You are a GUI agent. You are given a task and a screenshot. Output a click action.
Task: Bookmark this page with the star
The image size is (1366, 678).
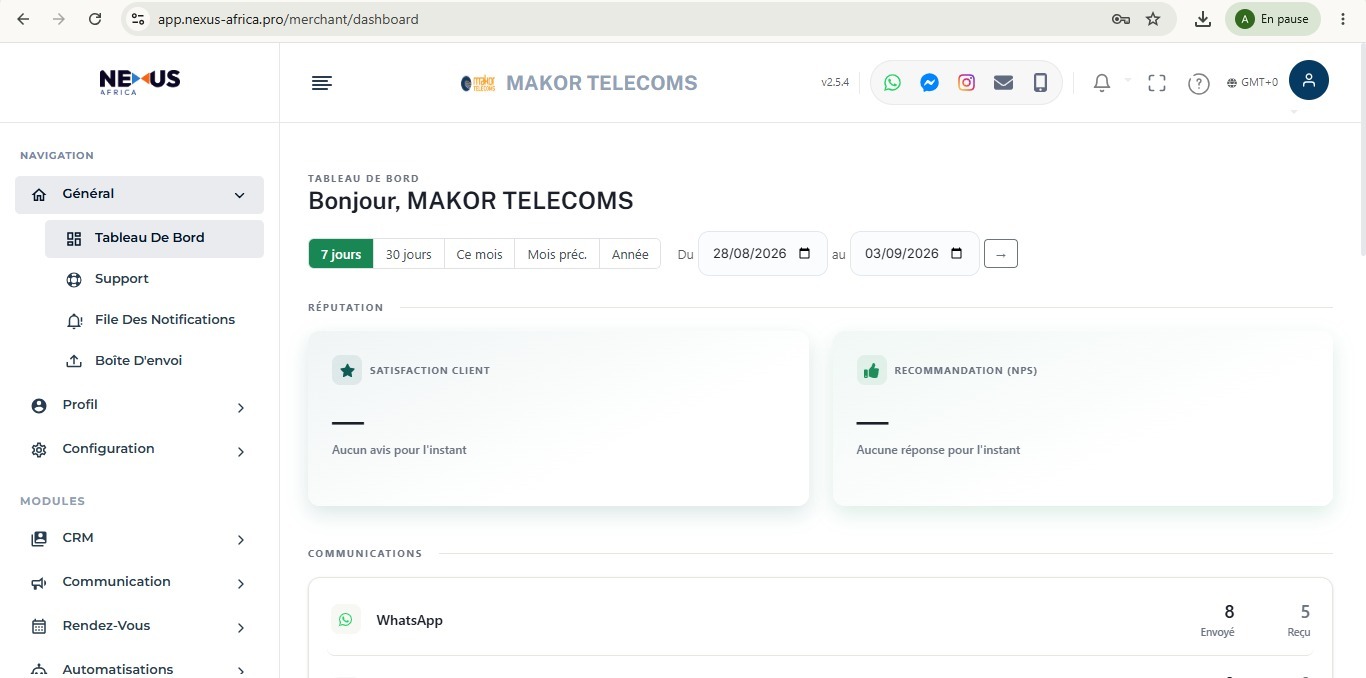point(1153,19)
